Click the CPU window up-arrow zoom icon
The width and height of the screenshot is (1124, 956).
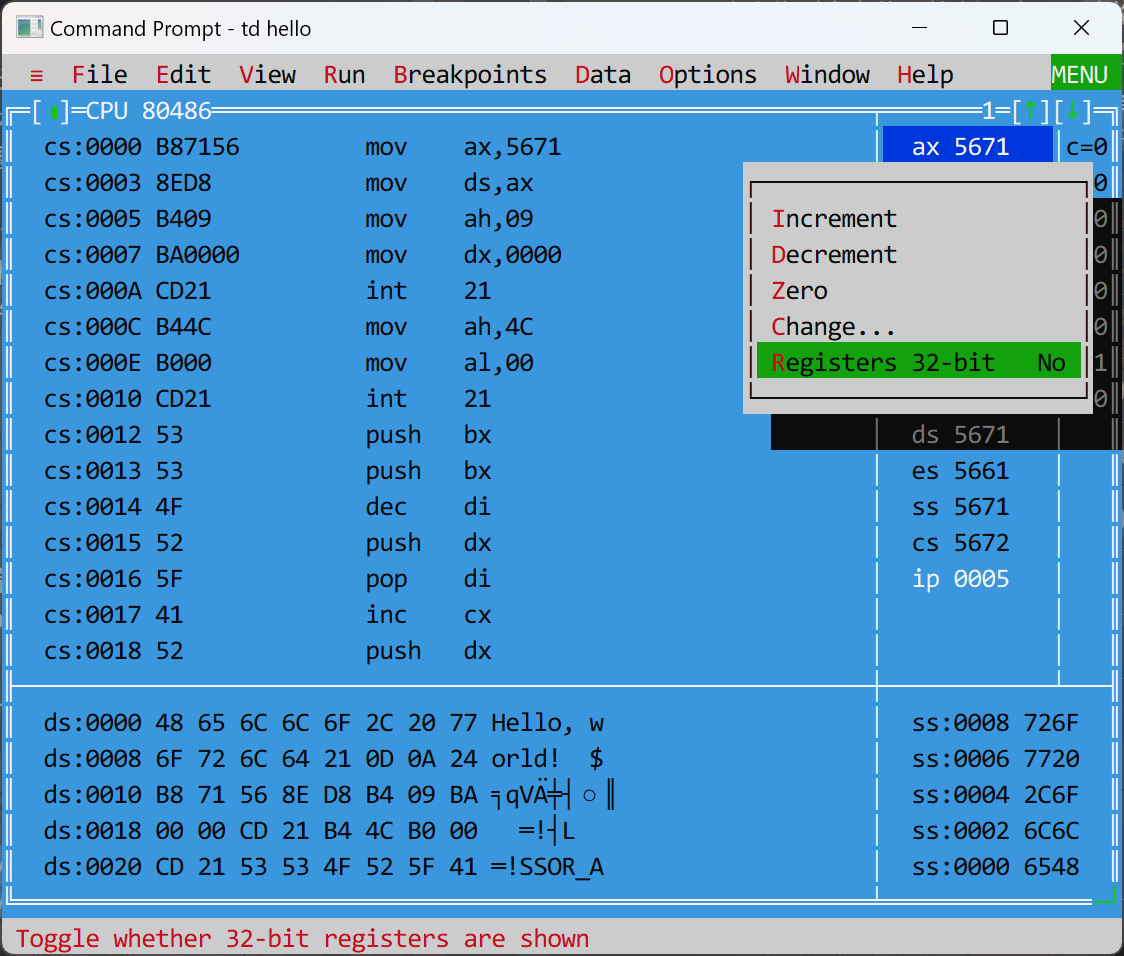pyautogui.click(x=1029, y=111)
